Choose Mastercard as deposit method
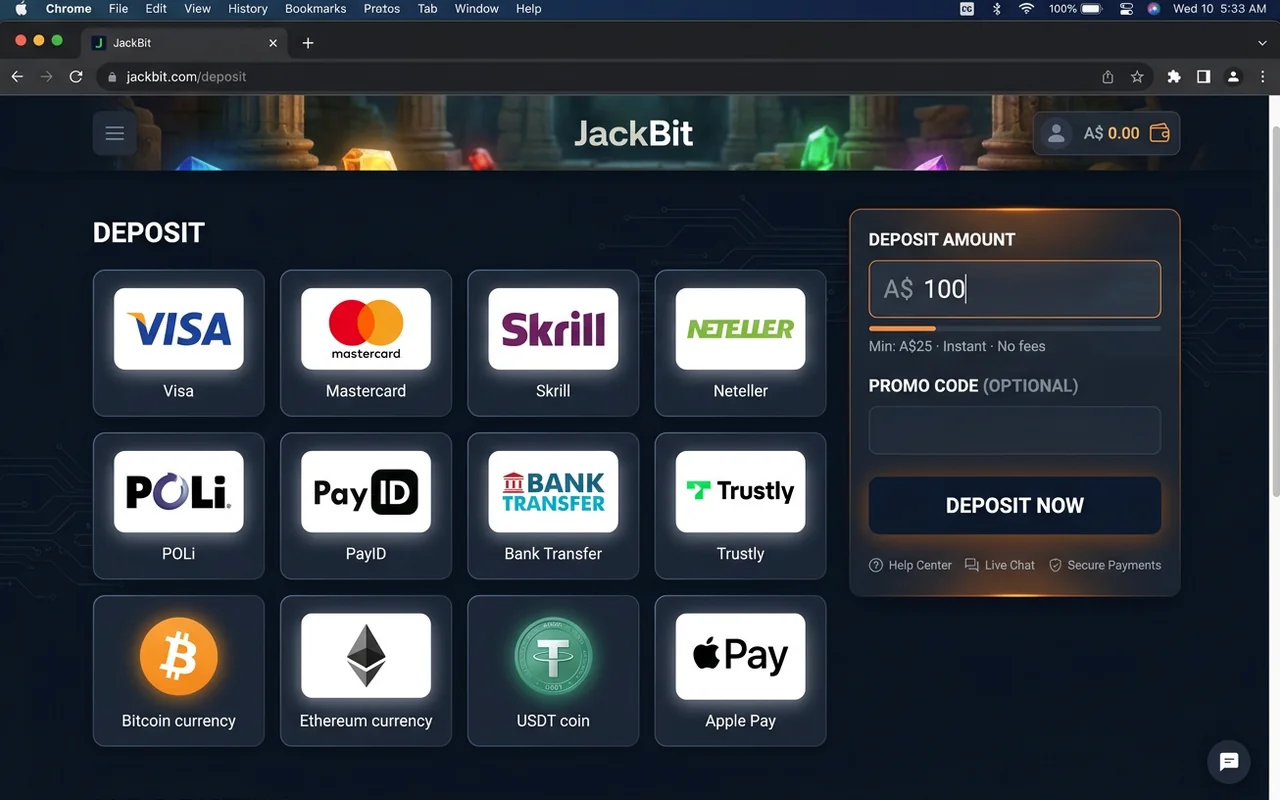Screen dimensions: 1280x800 point(366,343)
